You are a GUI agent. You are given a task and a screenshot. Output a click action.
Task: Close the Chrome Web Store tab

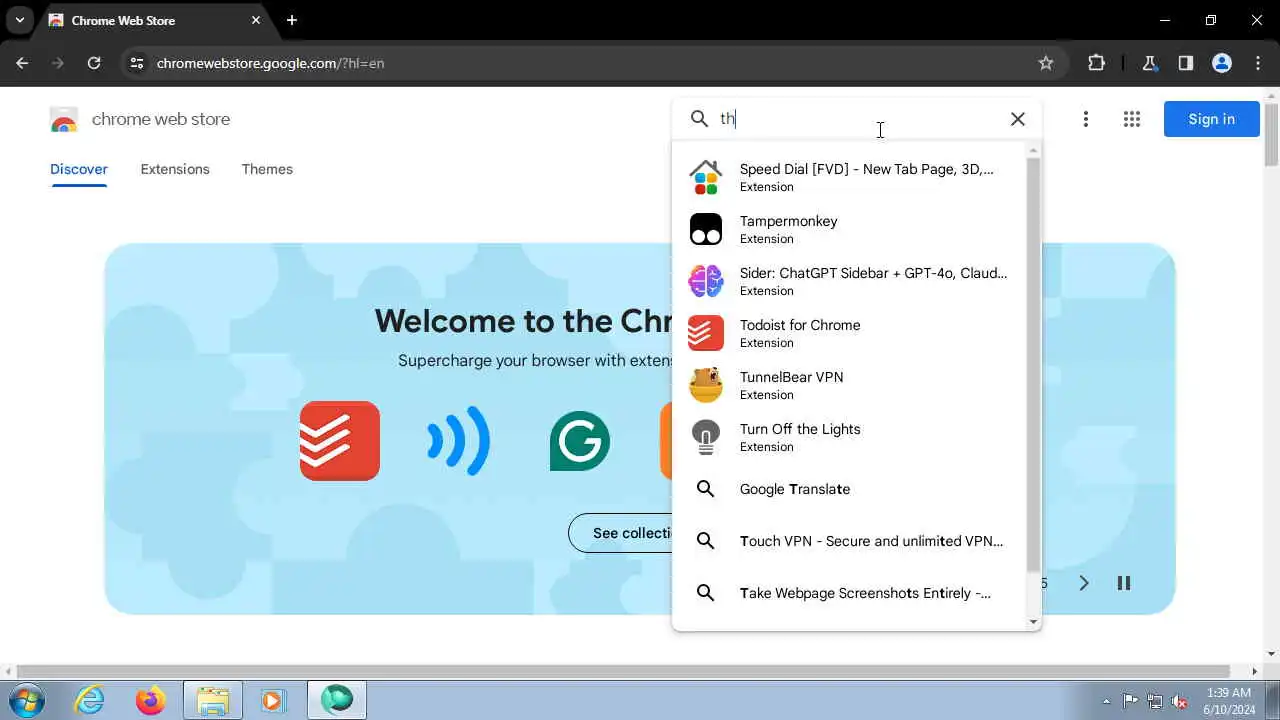(256, 20)
